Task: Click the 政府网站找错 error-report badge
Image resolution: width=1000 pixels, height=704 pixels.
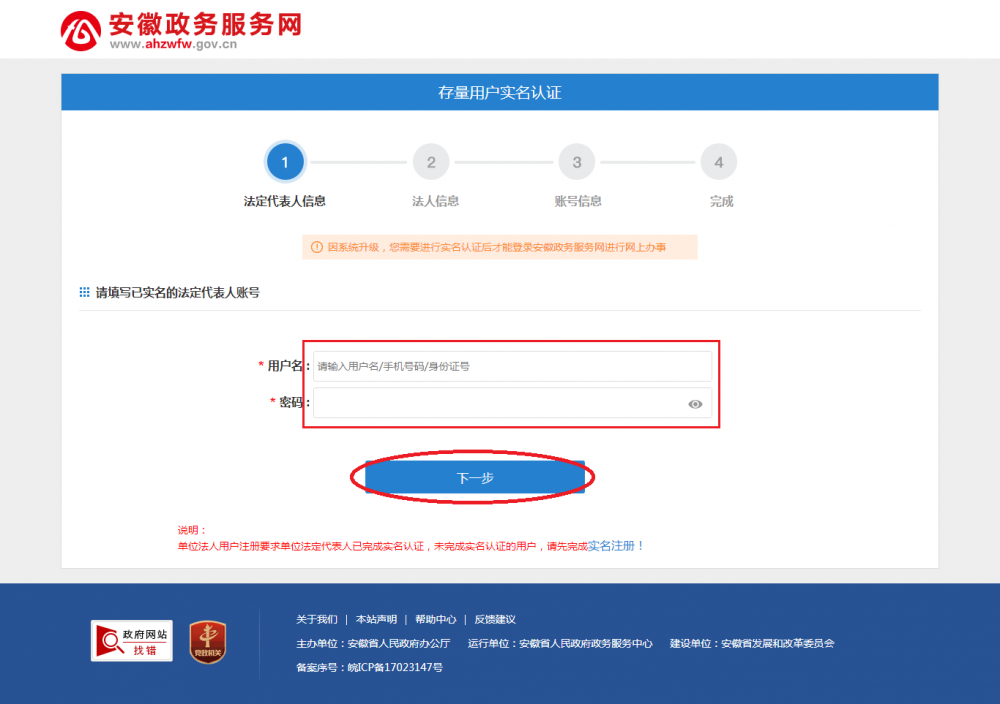Action: coord(131,642)
